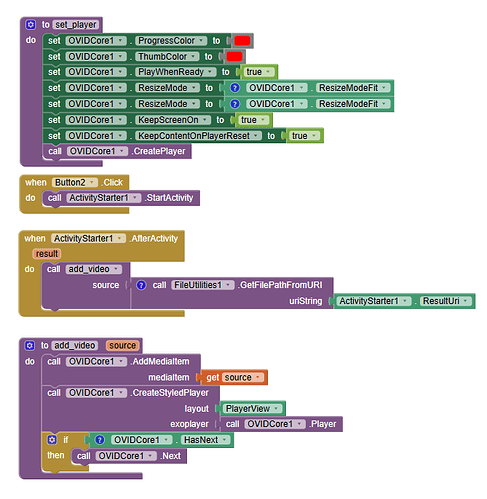The image size is (487, 499).
Task: Open mutator gear on add_video procedure
Action: click(x=30, y=345)
